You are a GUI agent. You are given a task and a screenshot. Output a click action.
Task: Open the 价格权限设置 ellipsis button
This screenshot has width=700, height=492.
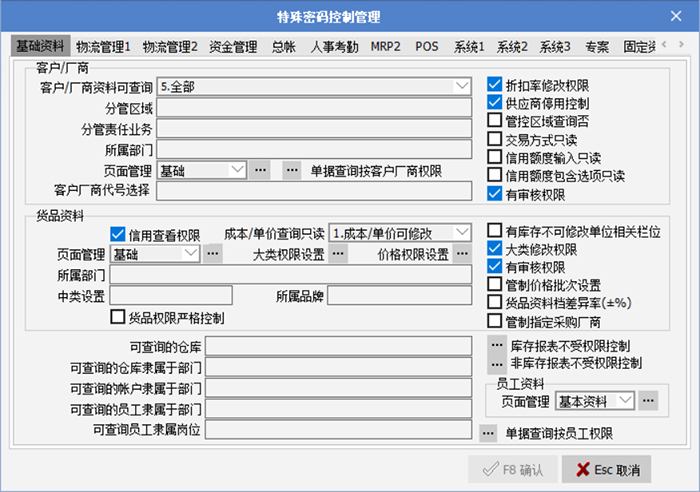coord(461,254)
